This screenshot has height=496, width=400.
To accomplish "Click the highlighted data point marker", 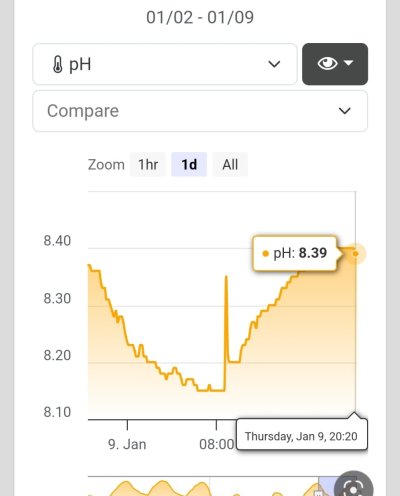I will point(356,254).
